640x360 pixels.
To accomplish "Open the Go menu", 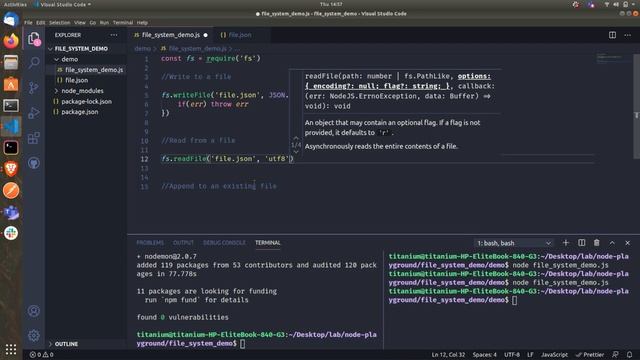I will coord(93,22).
